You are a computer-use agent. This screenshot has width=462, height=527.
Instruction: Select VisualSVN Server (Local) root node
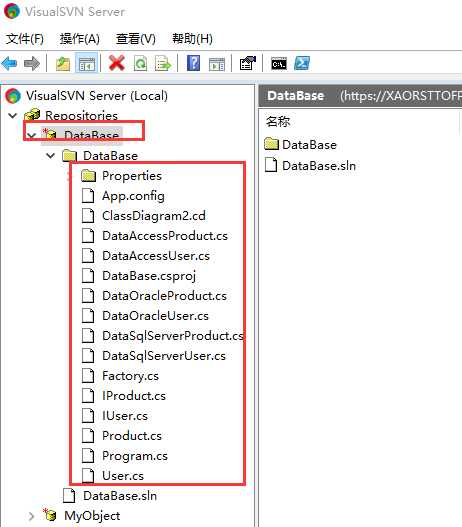coord(97,96)
